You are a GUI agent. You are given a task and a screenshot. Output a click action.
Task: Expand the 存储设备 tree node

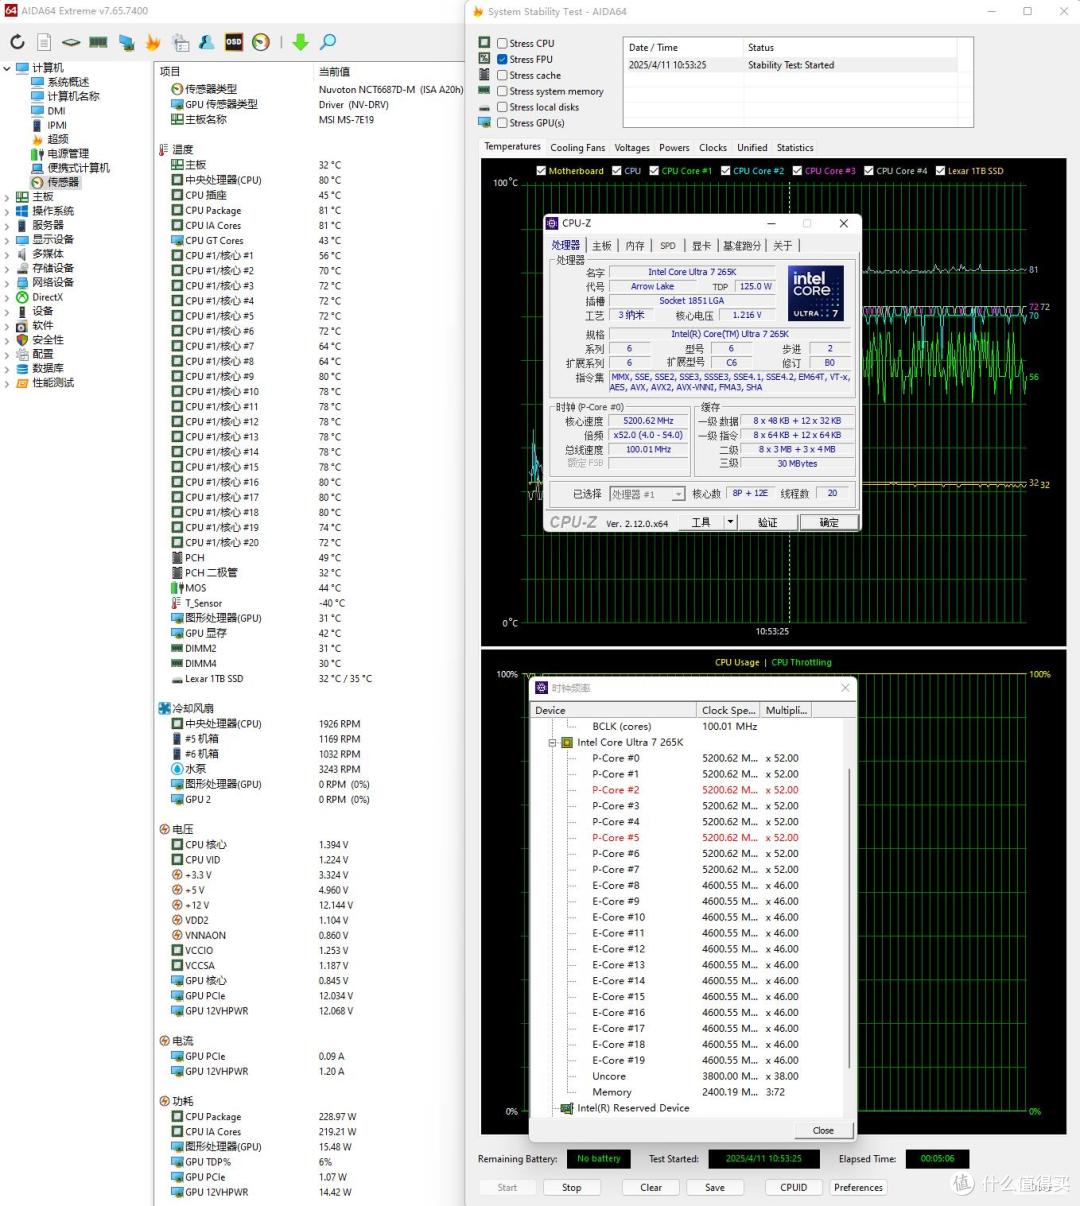7,268
